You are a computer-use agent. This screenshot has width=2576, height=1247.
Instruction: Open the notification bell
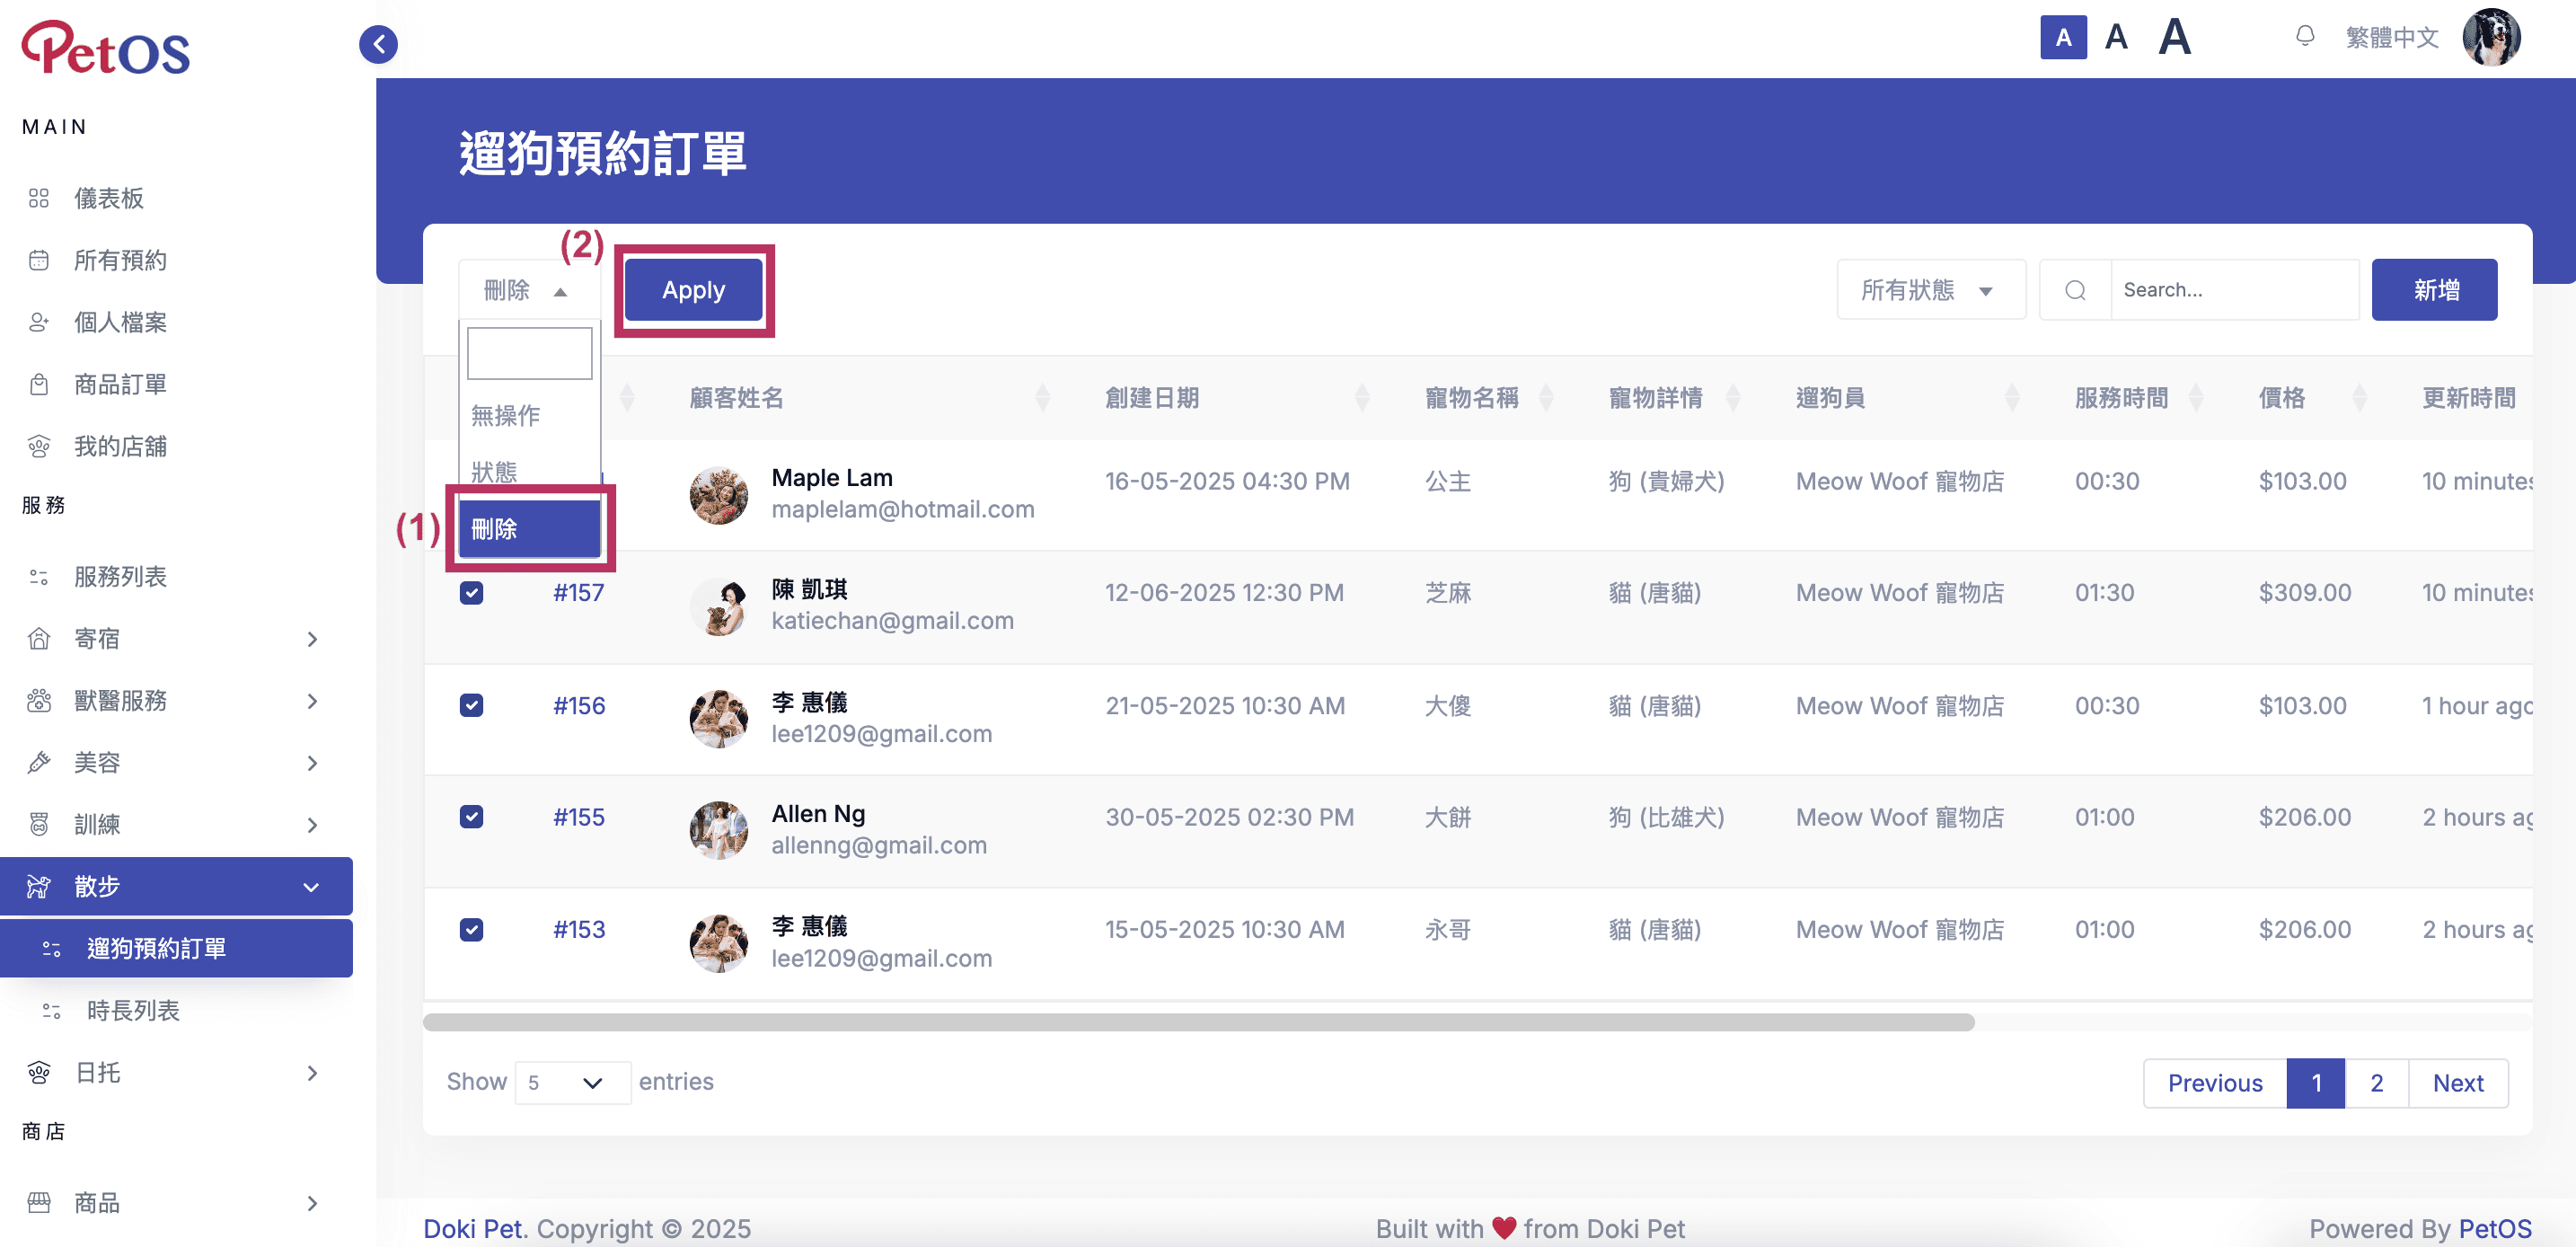tap(2304, 37)
